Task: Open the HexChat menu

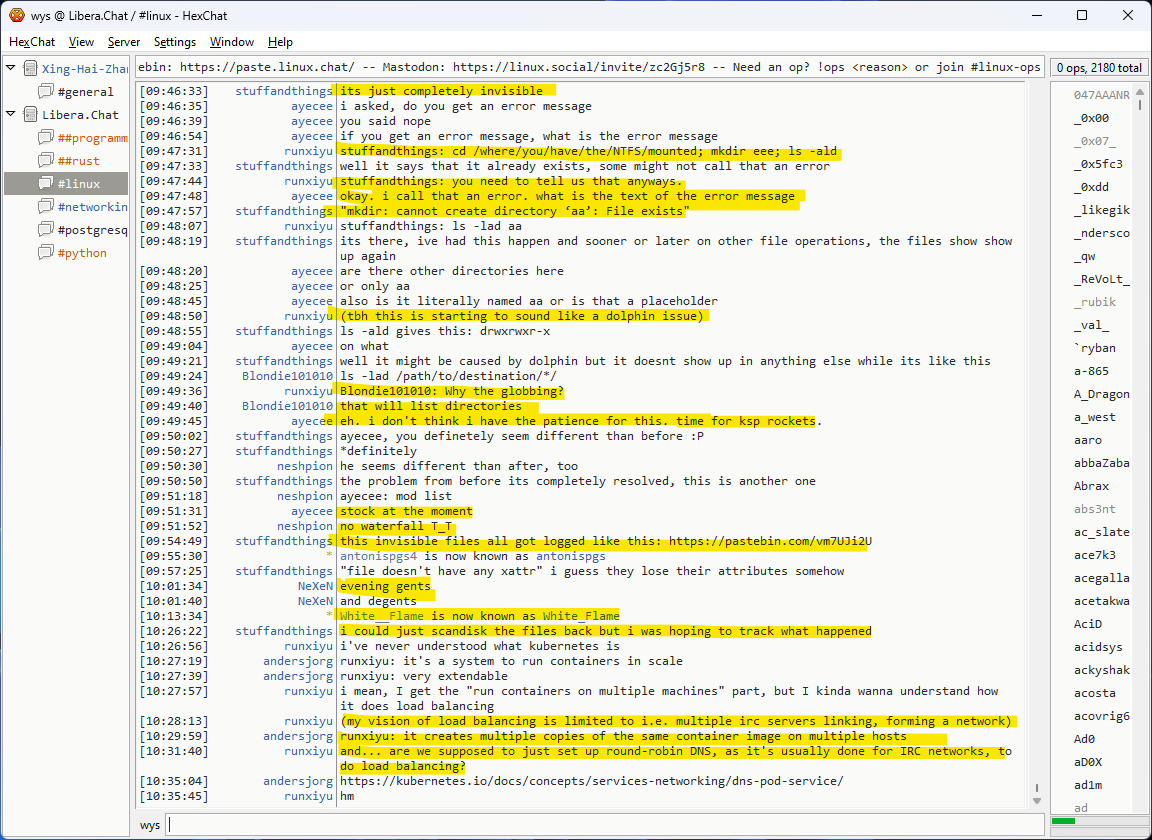Action: (32, 42)
